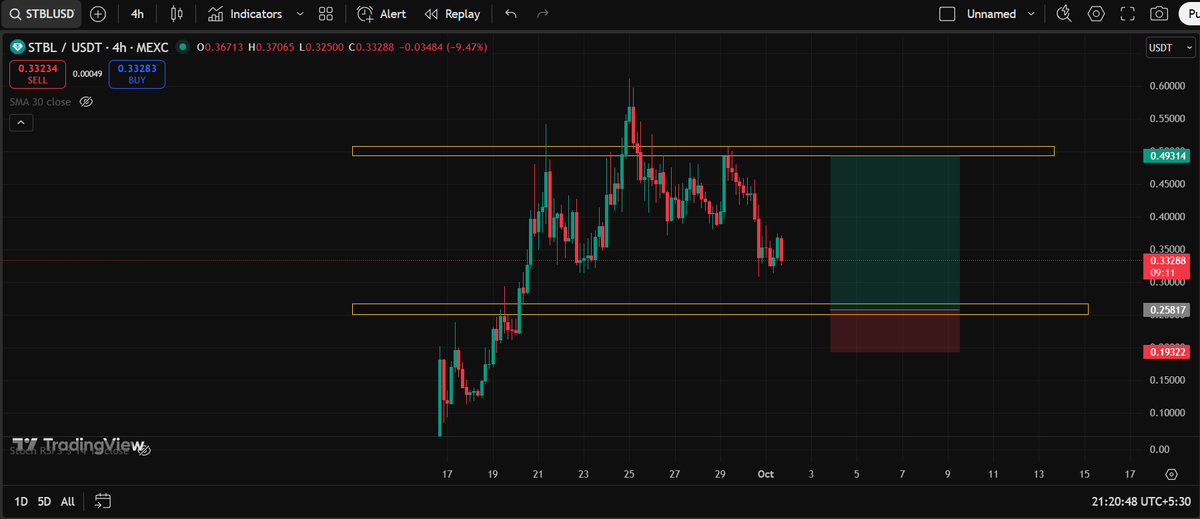Select the chart layout square icon
The width and height of the screenshot is (1200, 519).
coord(948,14)
